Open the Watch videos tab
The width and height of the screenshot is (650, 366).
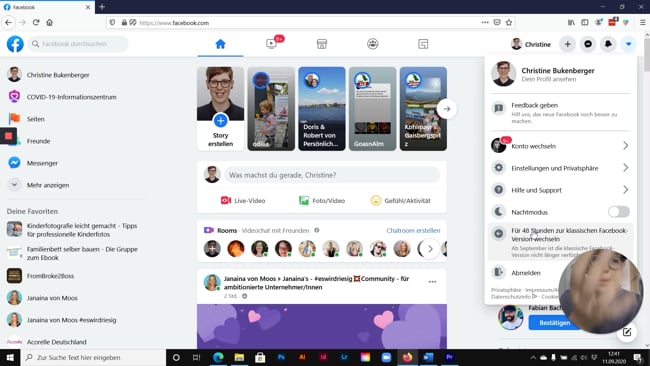(271, 44)
